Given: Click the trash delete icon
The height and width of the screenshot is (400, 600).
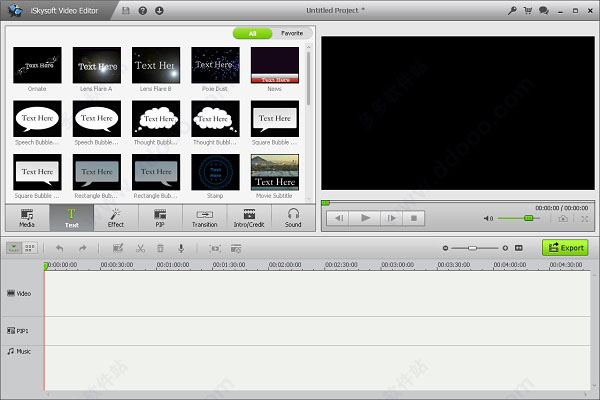Looking at the screenshot, I should (x=160, y=248).
